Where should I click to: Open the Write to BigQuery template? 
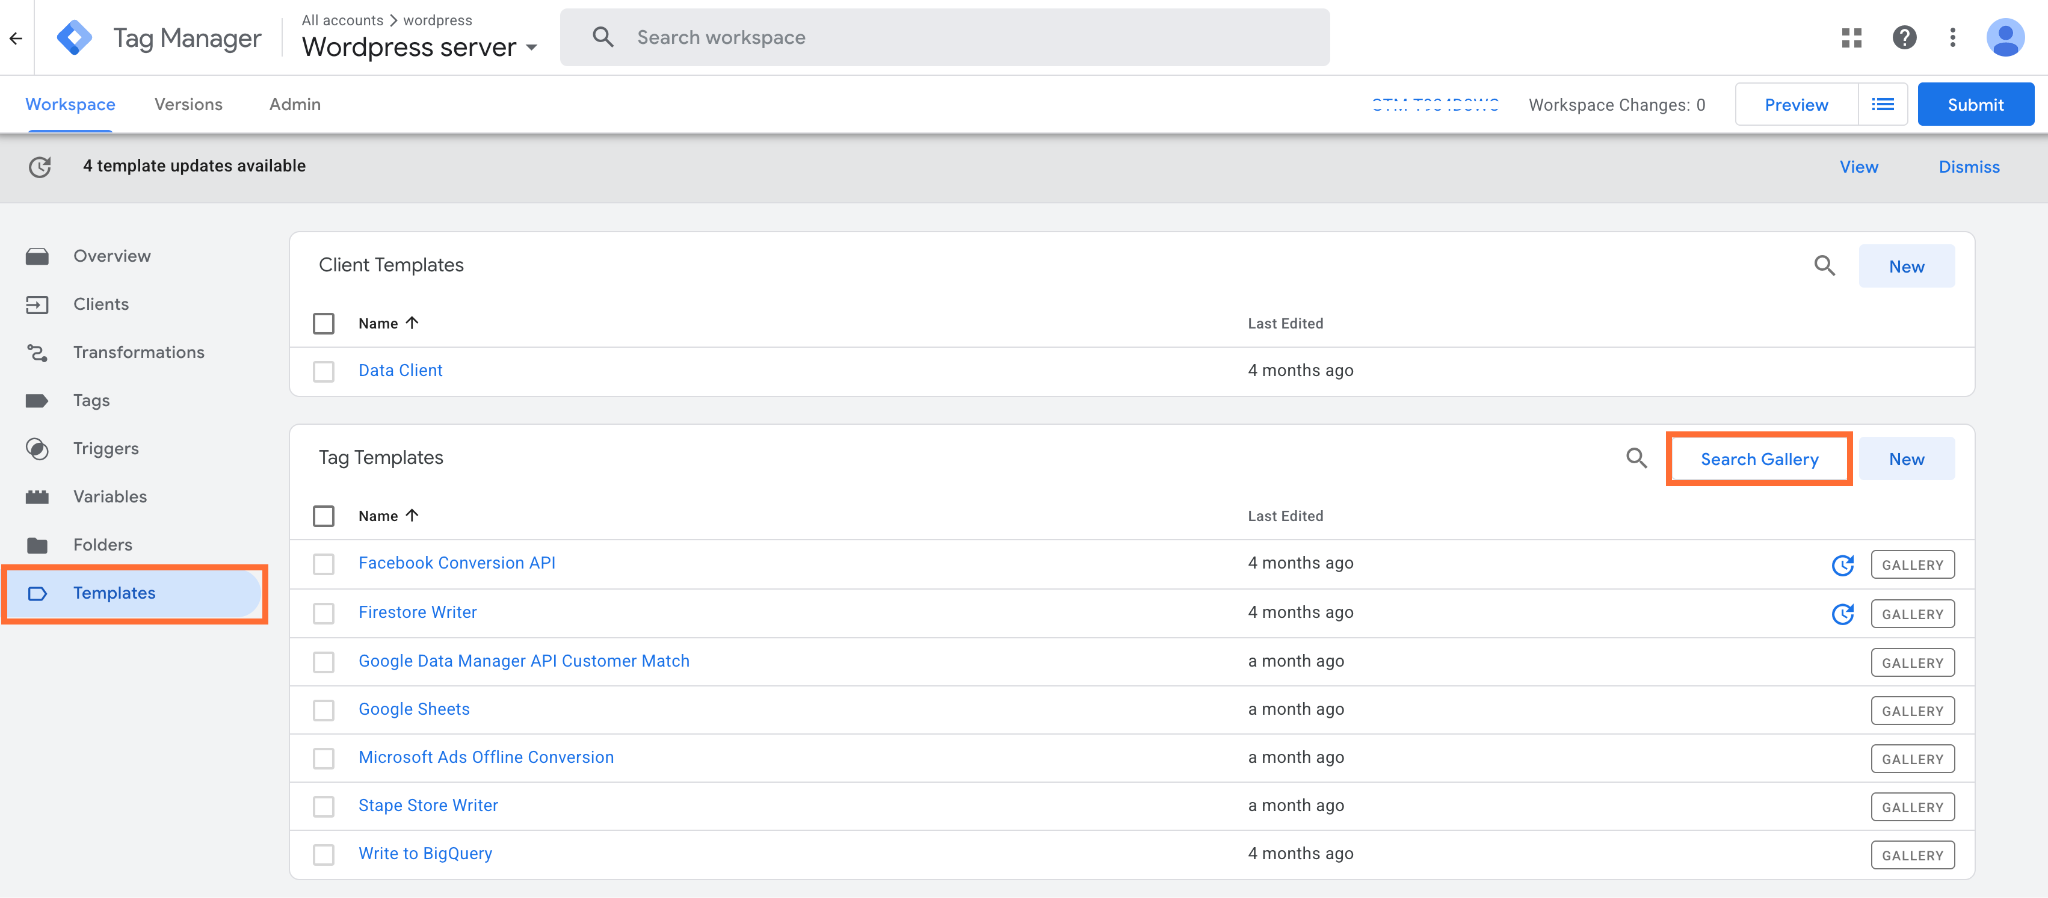coord(425,853)
